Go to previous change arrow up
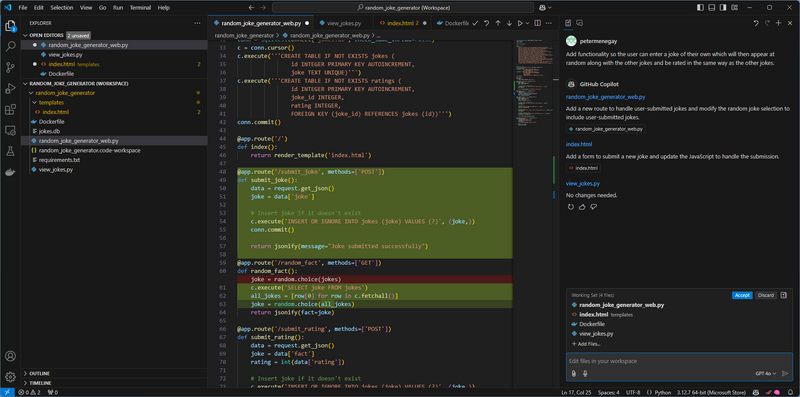 (x=498, y=23)
